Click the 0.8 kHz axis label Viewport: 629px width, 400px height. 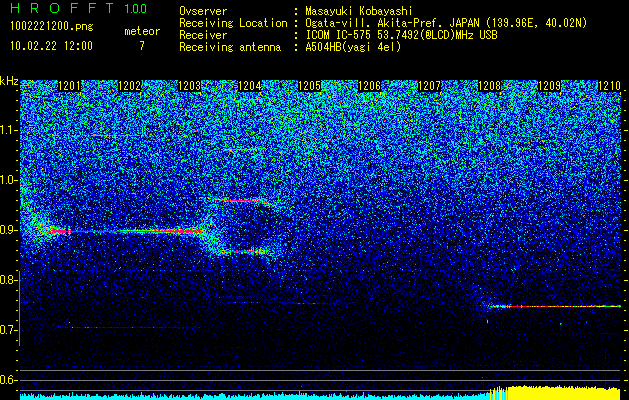[x=9, y=280]
